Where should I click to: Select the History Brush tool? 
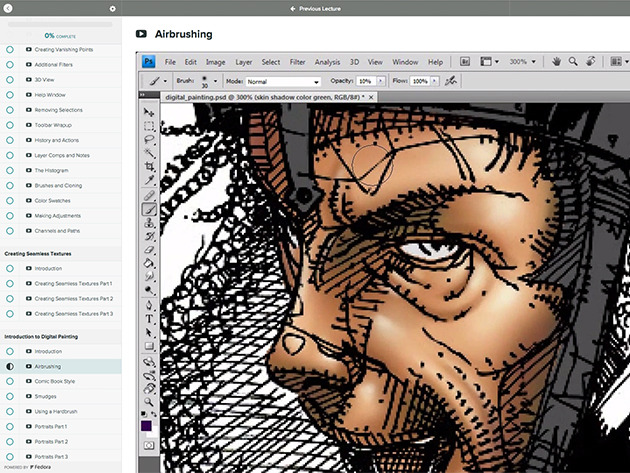pyautogui.click(x=149, y=236)
